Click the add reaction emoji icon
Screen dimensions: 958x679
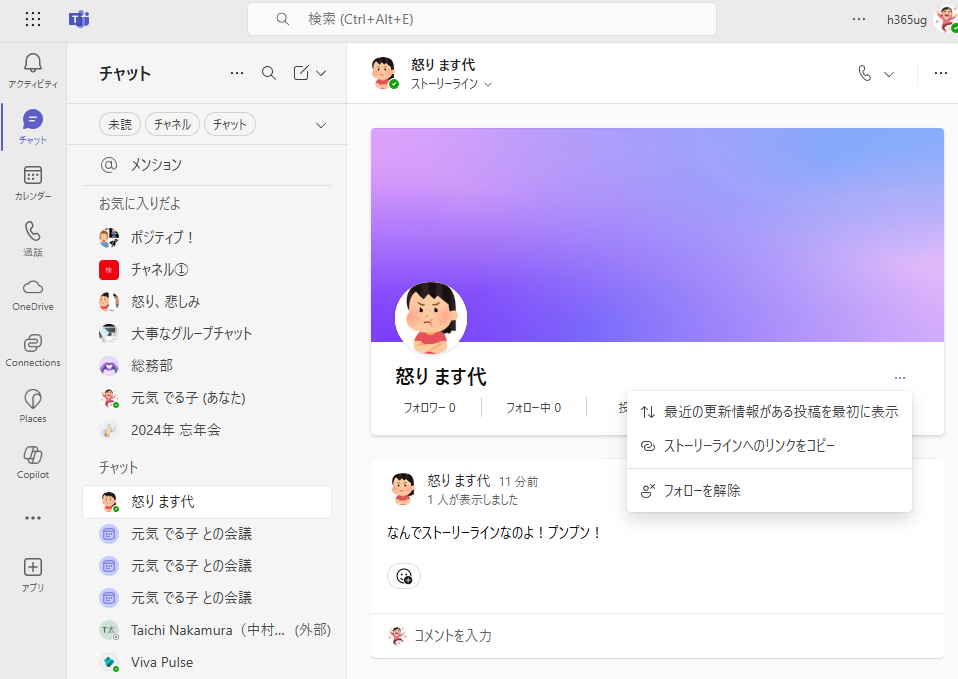404,576
